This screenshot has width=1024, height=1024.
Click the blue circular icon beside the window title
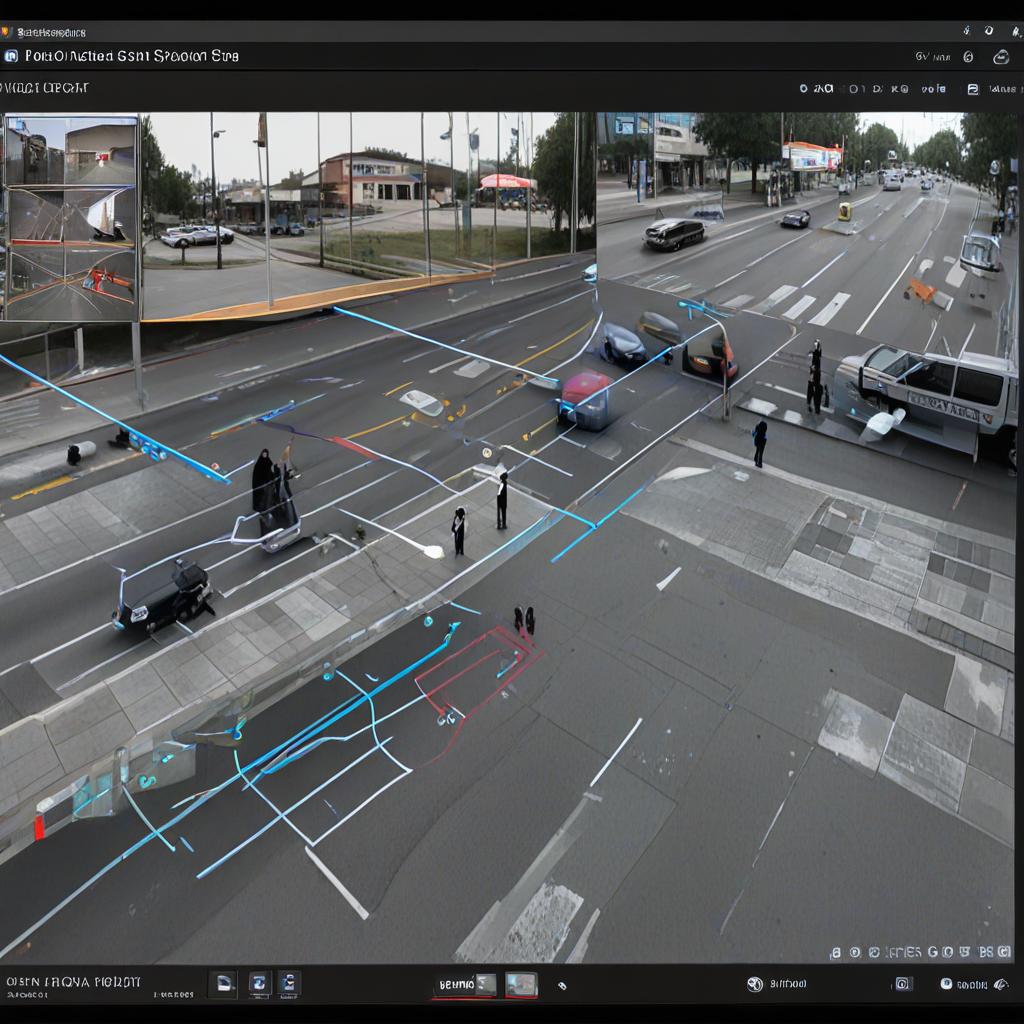(11, 57)
